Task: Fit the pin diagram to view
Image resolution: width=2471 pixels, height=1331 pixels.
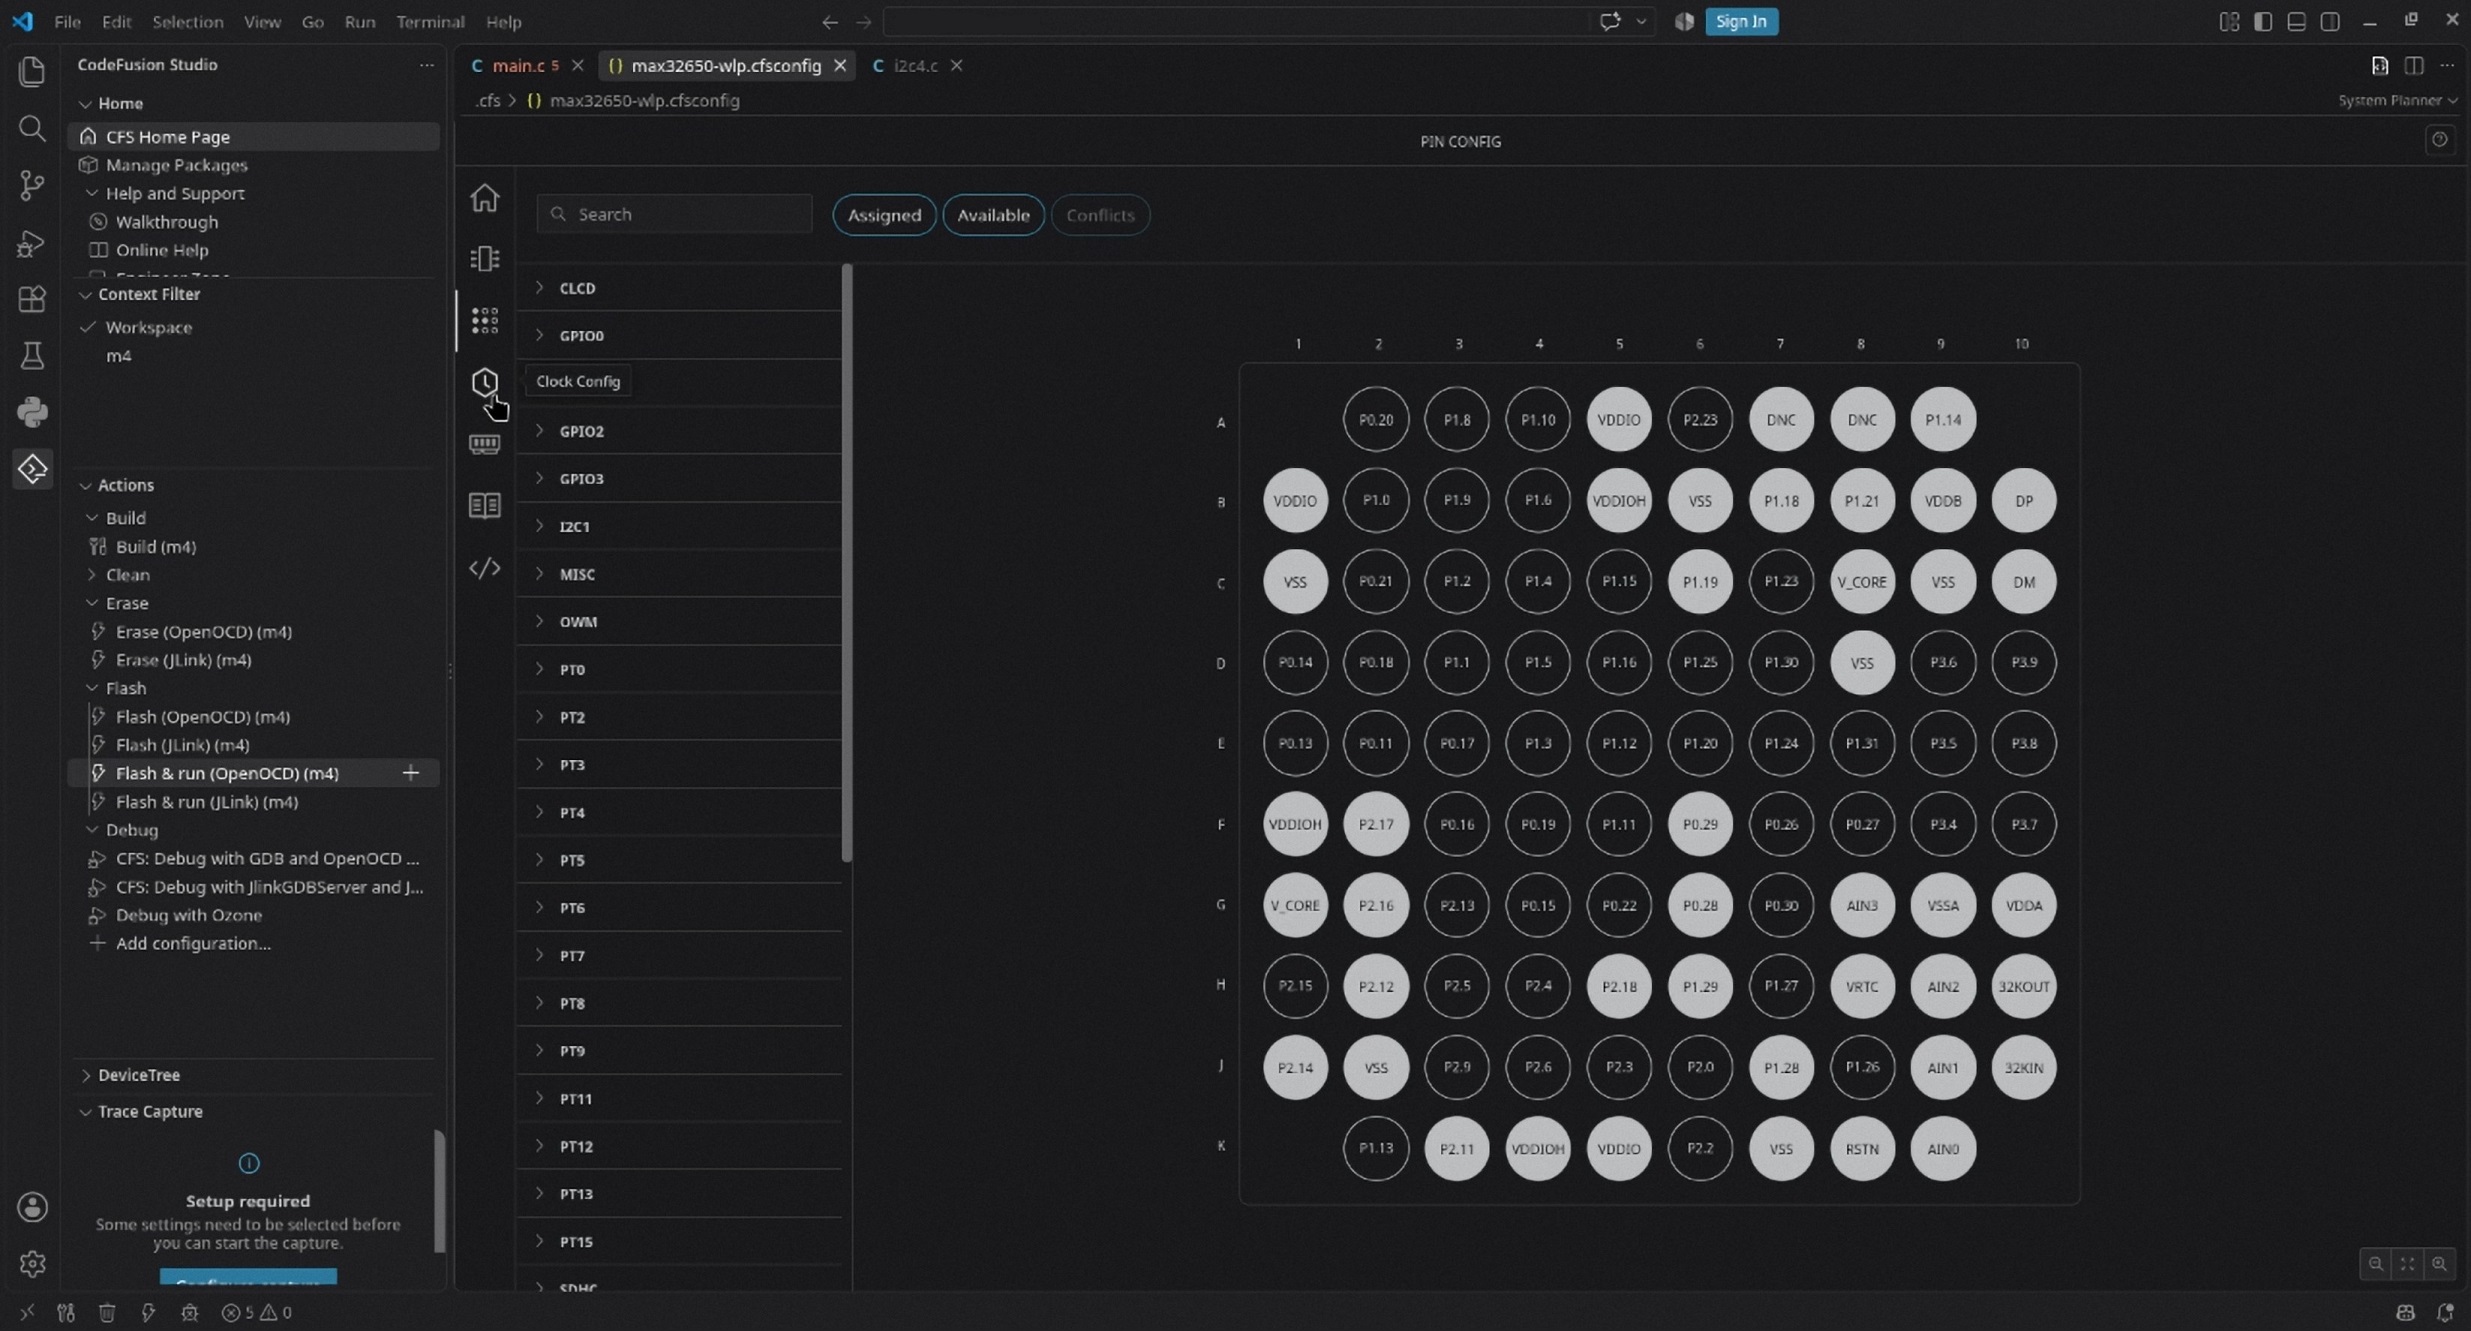Action: pyautogui.click(x=2407, y=1264)
